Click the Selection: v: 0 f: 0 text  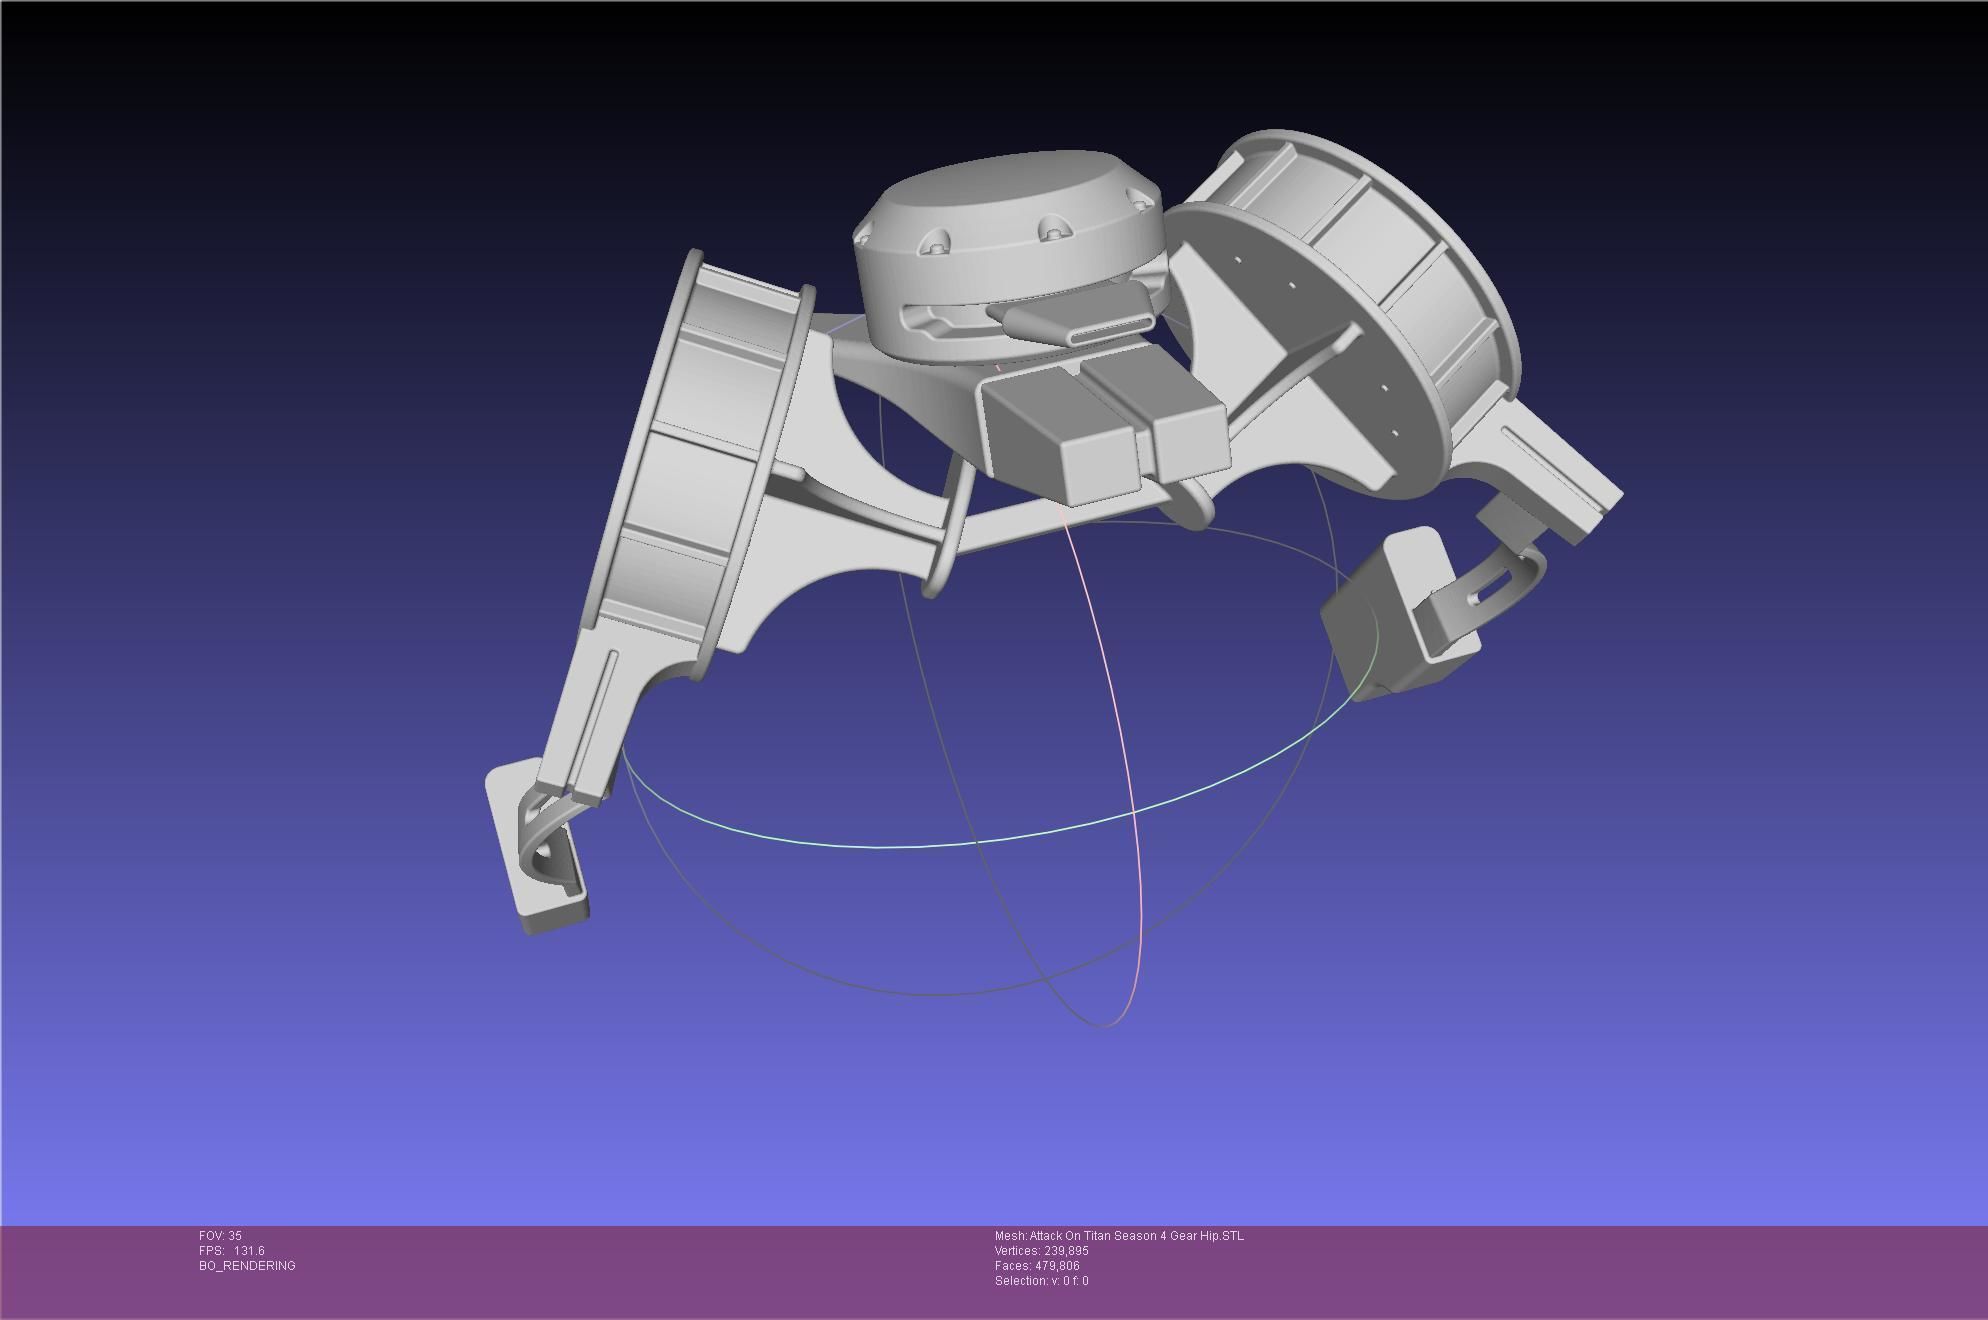[1041, 1281]
